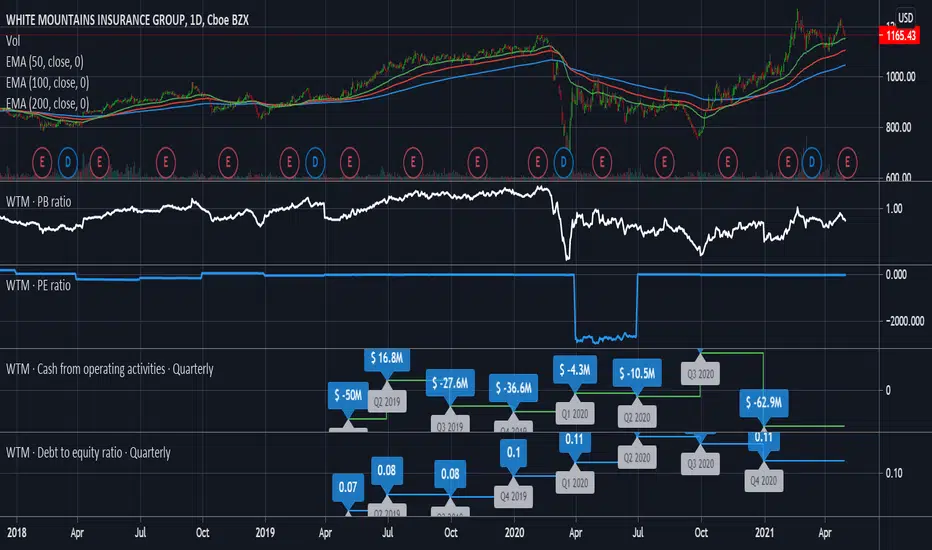This screenshot has height=550, width=932.
Task: Click the Q2 2019 tag in cash flow pane
Action: [387, 402]
